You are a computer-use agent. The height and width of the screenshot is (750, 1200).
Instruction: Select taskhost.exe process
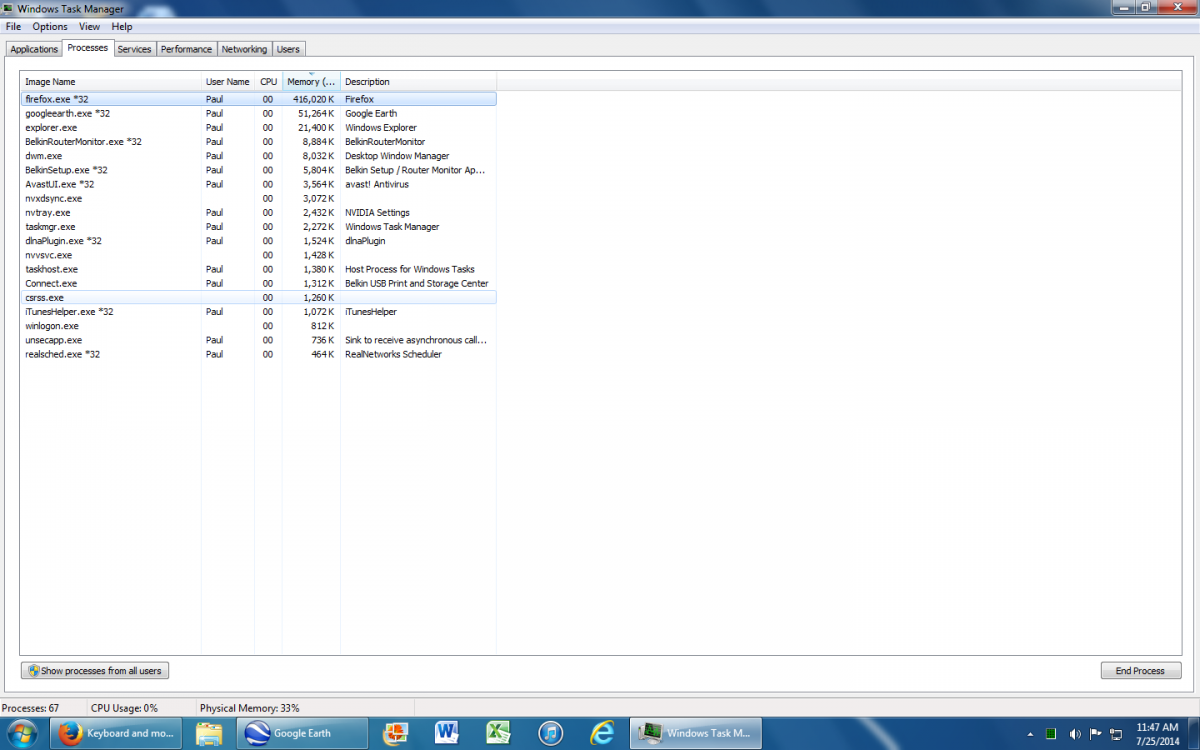258,269
